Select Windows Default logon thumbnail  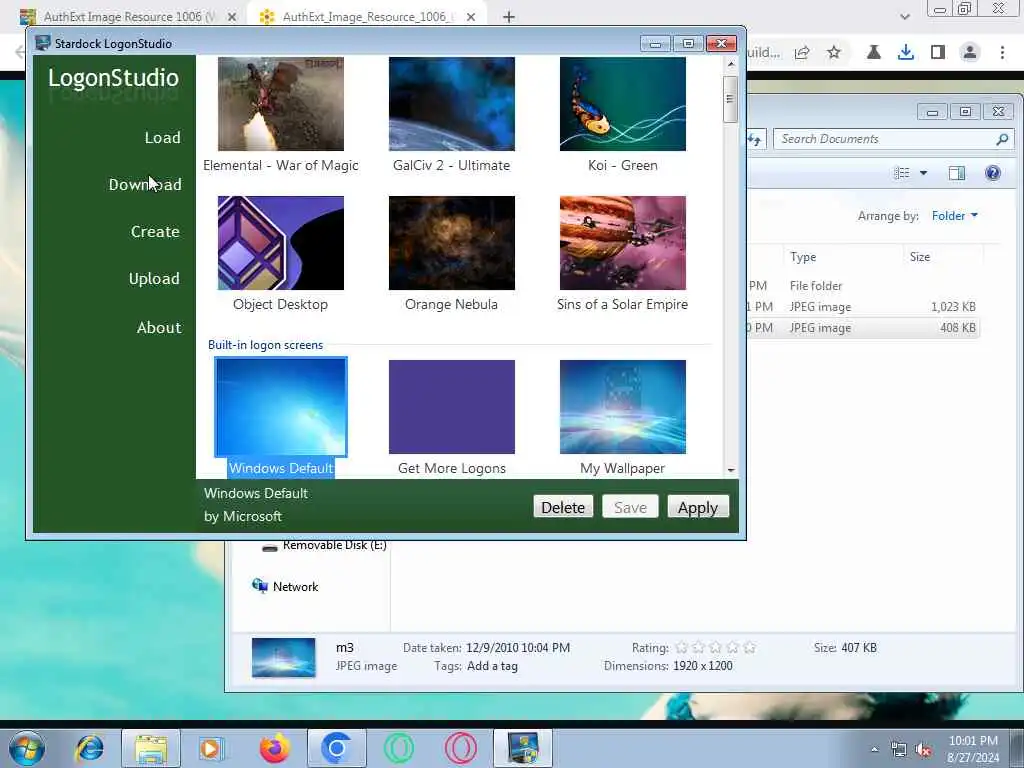click(281, 407)
